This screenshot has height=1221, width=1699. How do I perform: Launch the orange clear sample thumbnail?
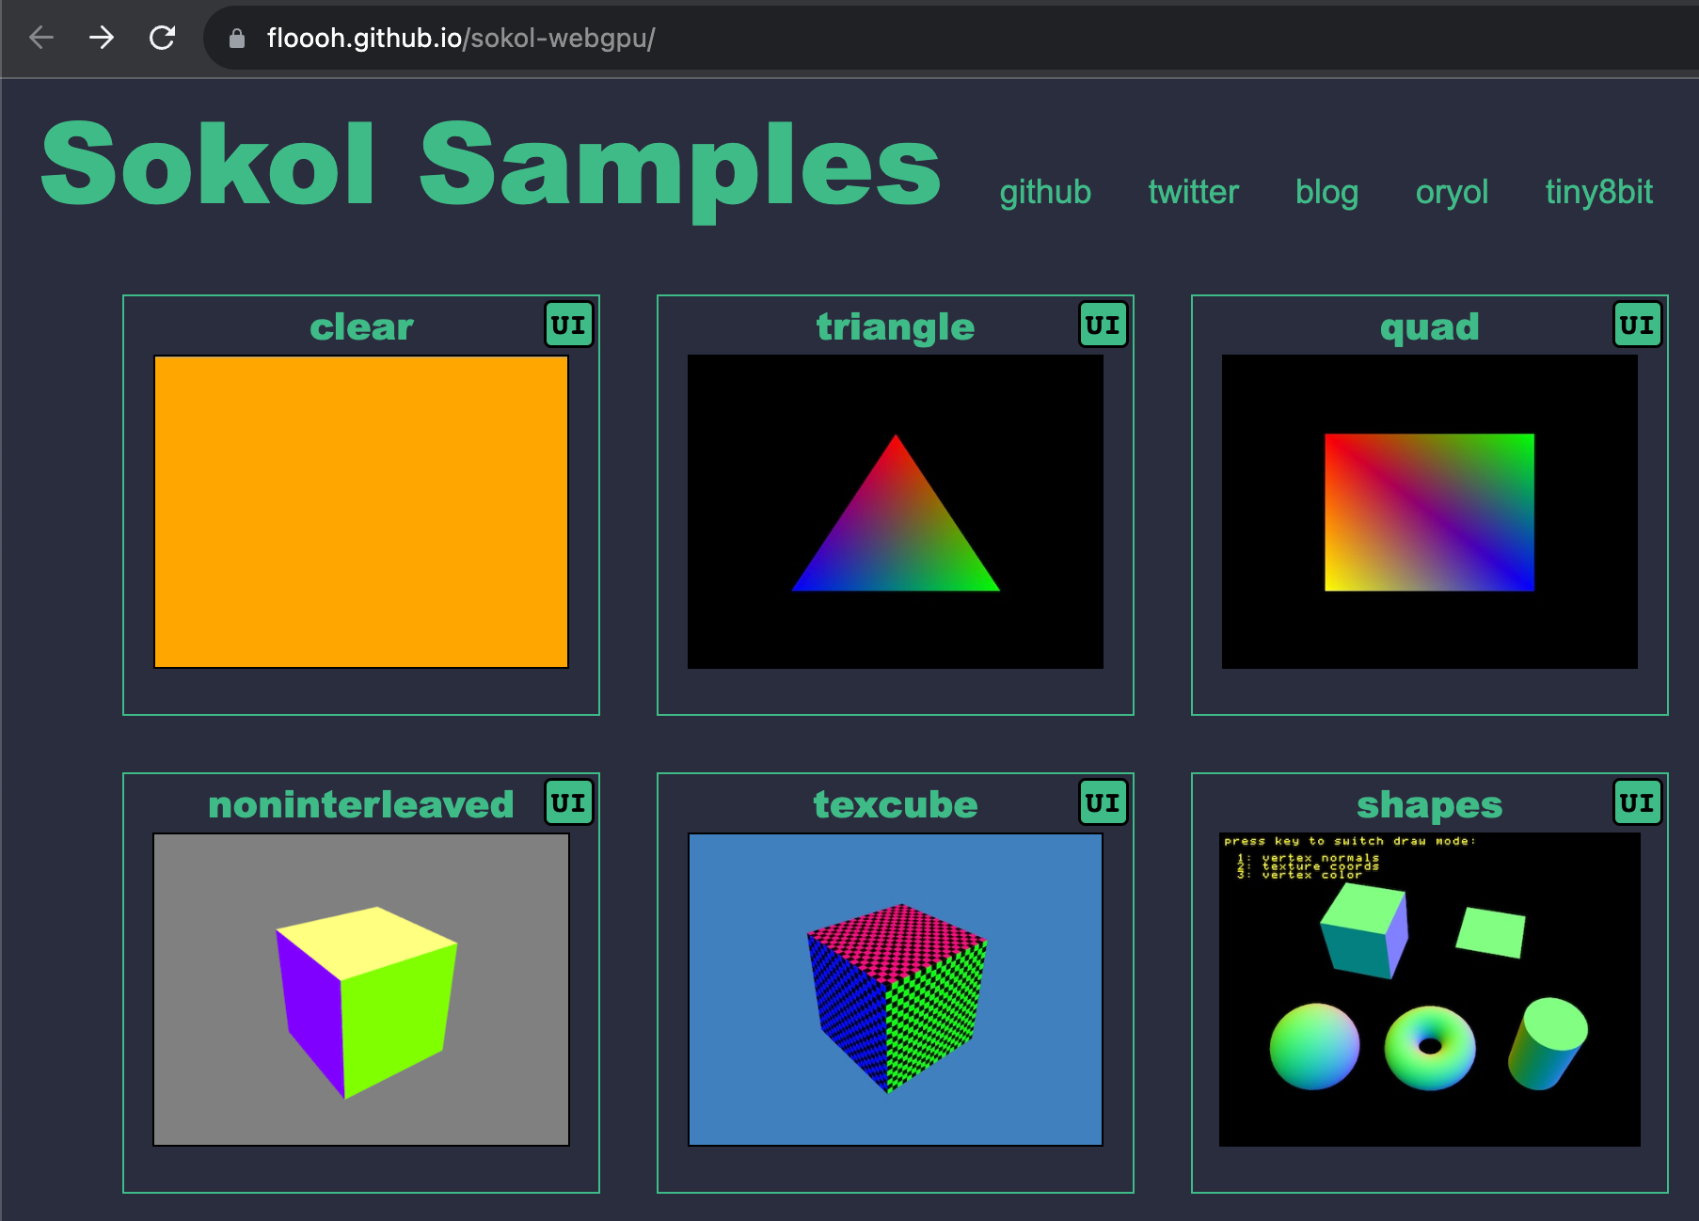[361, 511]
